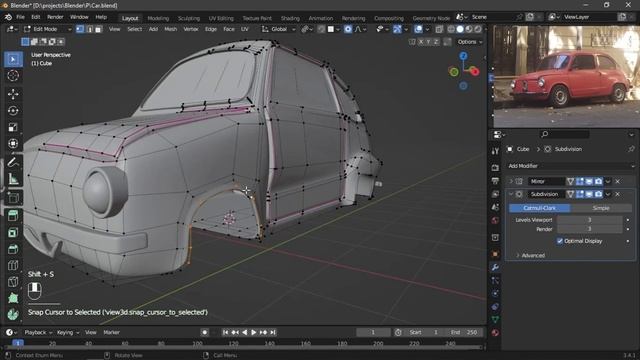Toggle Mirror modifier render visibility
The image size is (640, 360).
click(598, 181)
